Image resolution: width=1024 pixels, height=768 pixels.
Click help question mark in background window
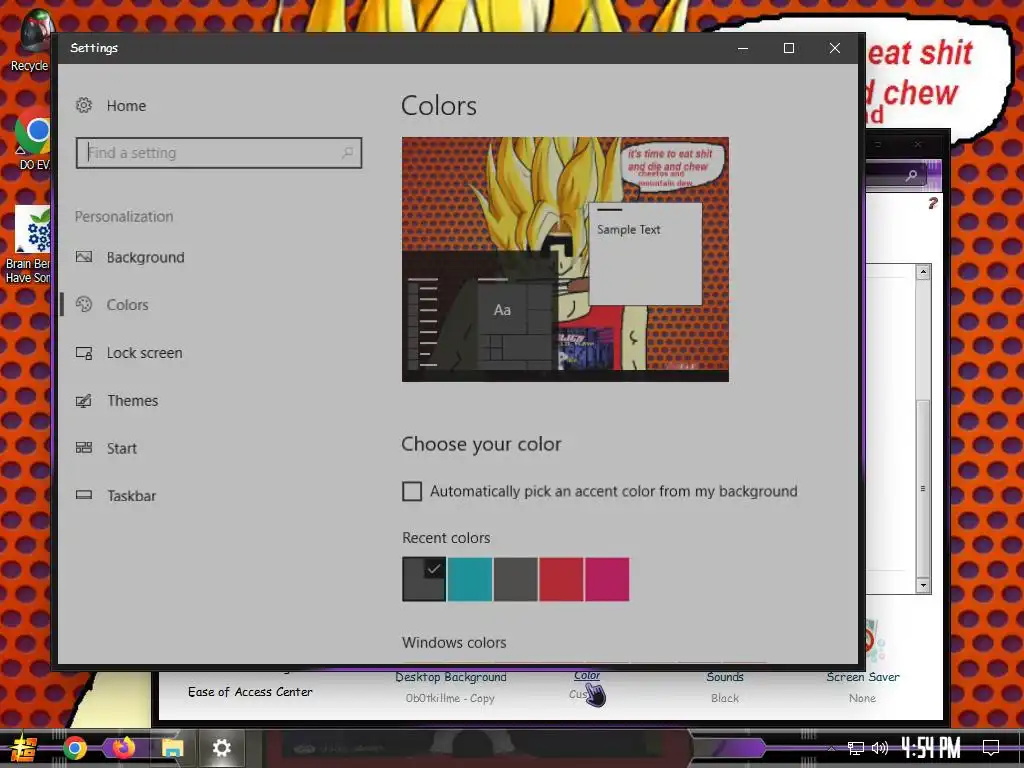tap(933, 203)
